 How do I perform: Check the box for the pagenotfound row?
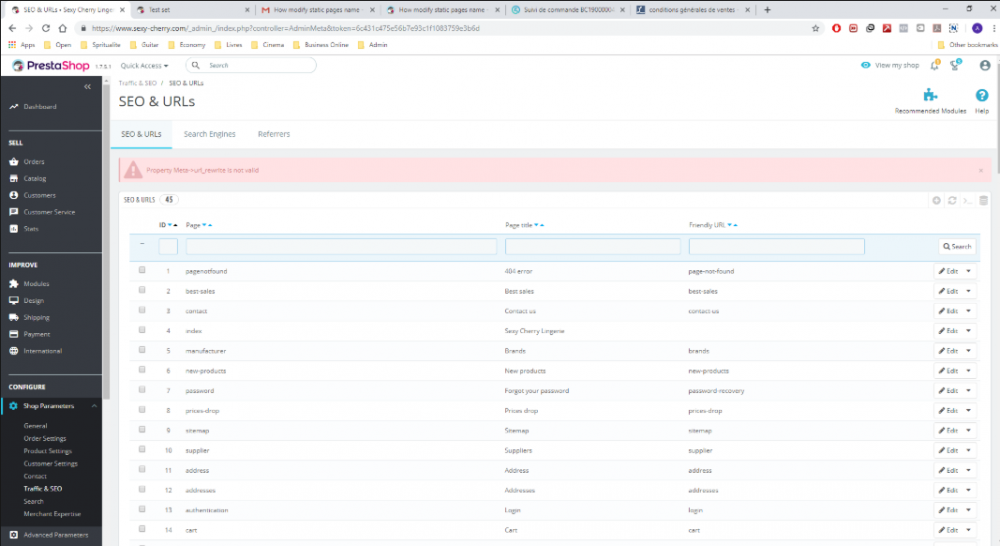(142, 270)
